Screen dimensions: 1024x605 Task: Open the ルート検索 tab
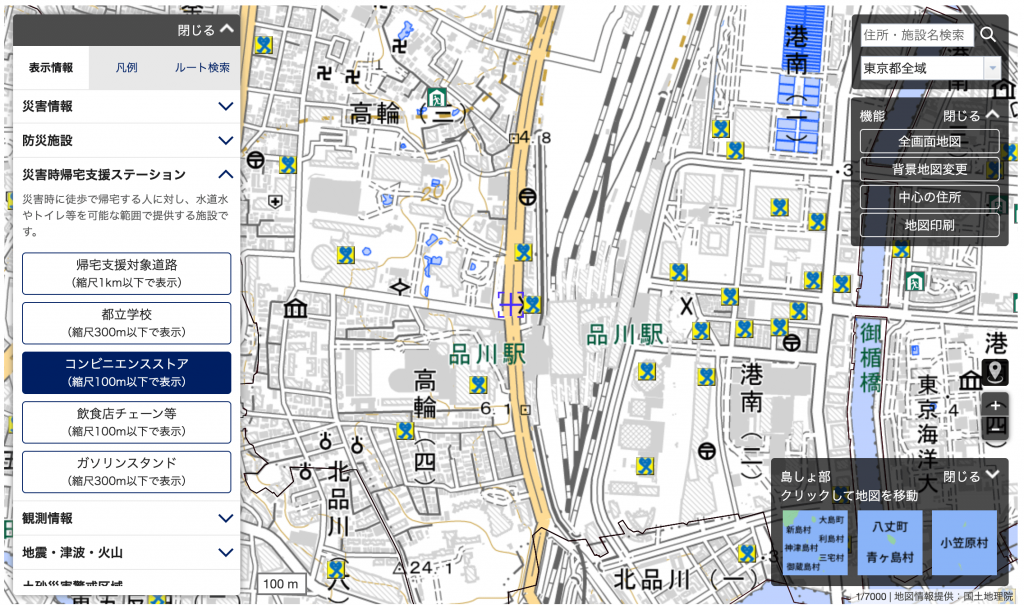202,68
